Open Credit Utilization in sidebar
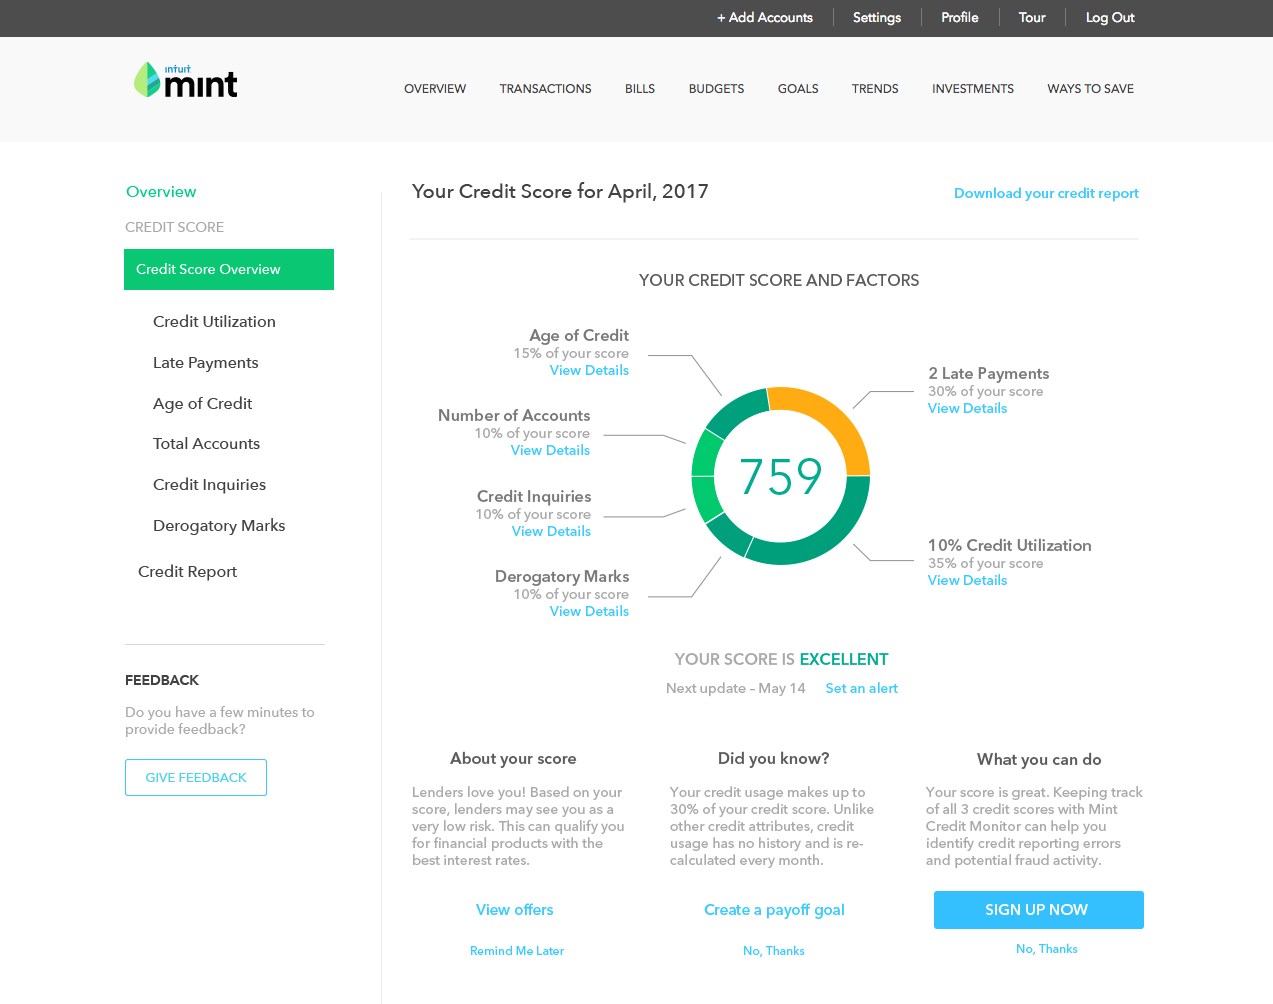This screenshot has width=1273, height=1004. point(214,322)
